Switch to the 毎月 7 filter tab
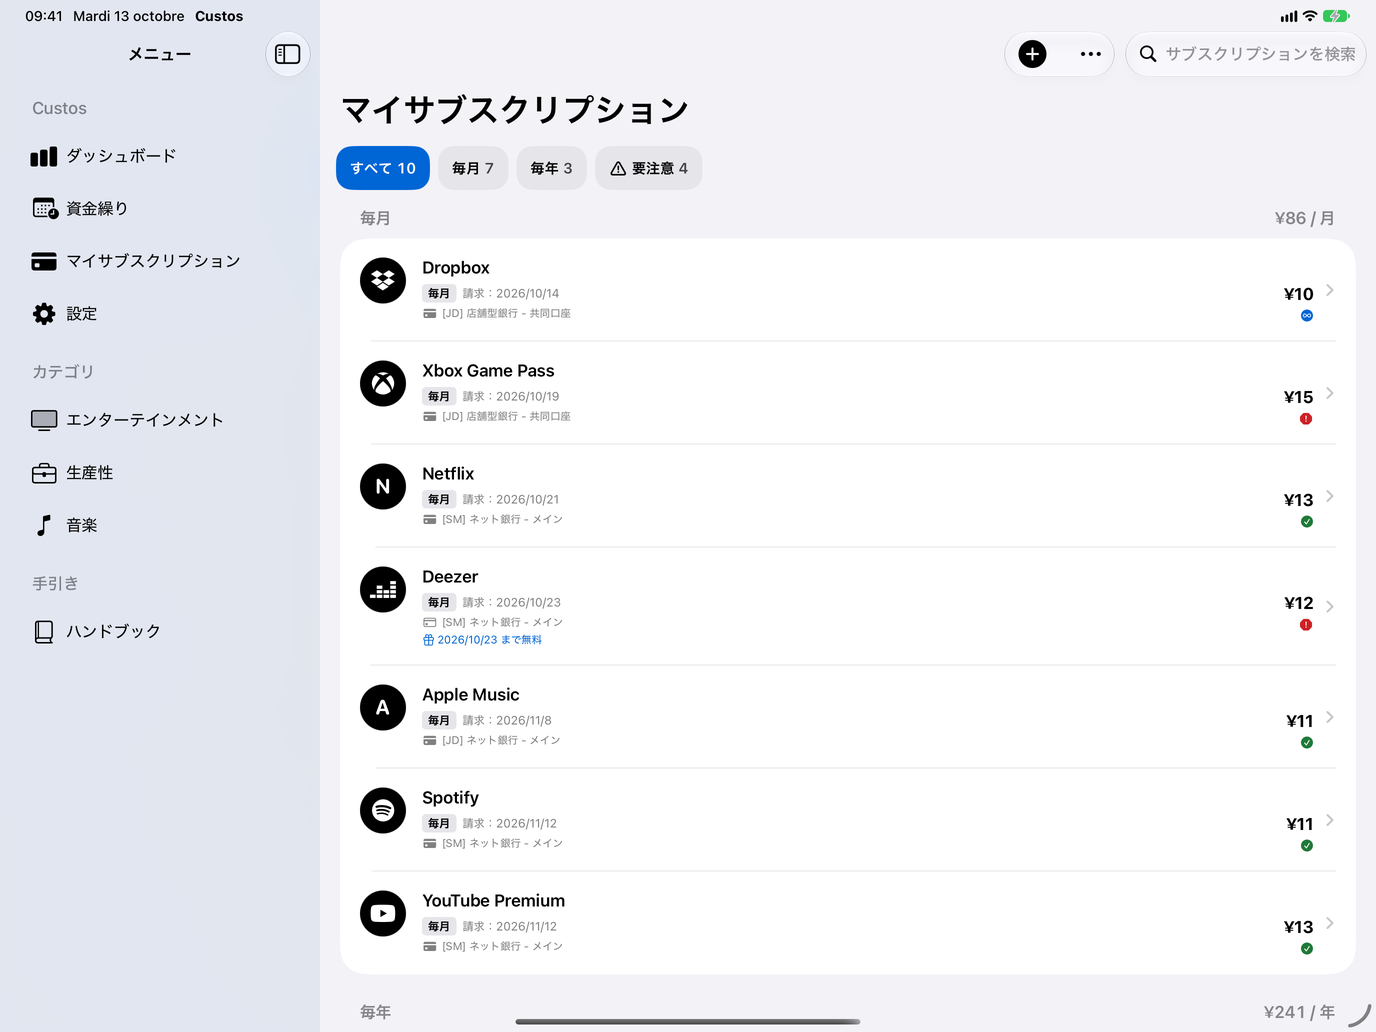This screenshot has width=1376, height=1032. (473, 168)
